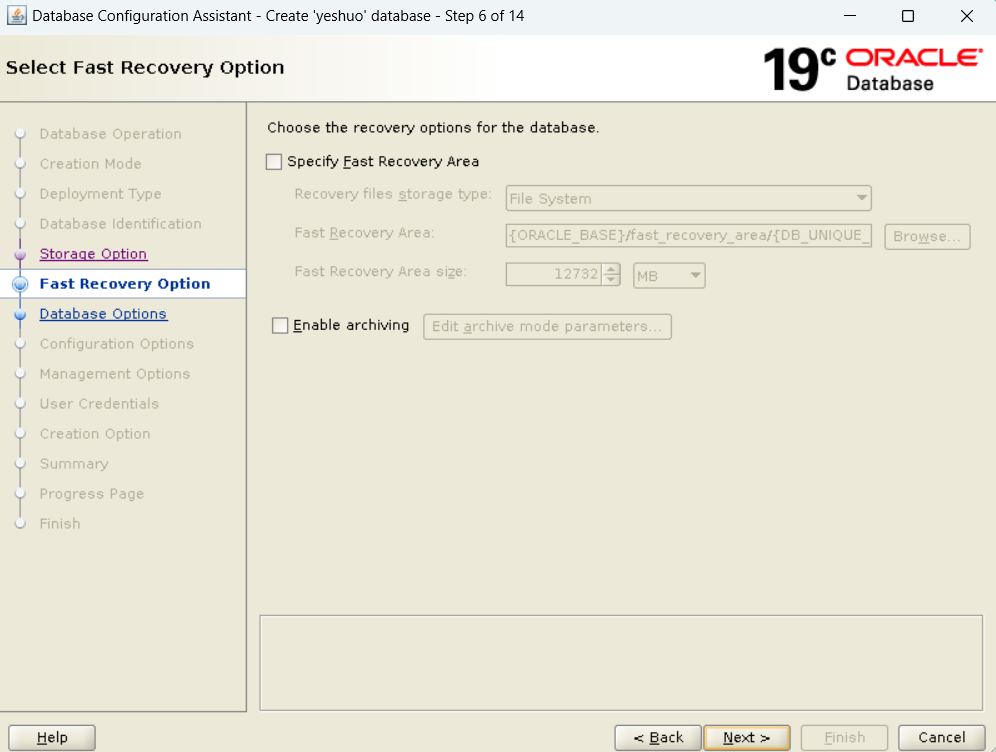Click the Storage Option step bullet
The width and height of the screenshot is (996, 752).
20,254
